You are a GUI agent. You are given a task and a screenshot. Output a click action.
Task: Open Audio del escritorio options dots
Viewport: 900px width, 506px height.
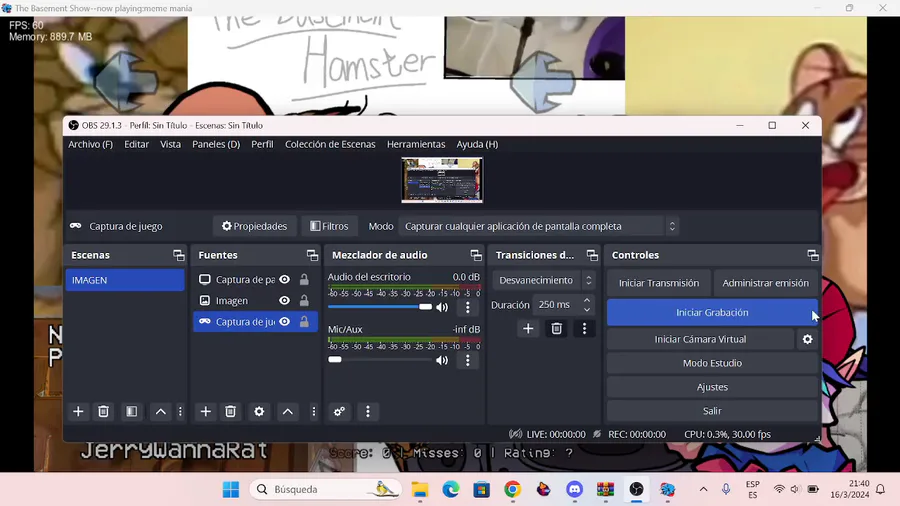click(468, 308)
